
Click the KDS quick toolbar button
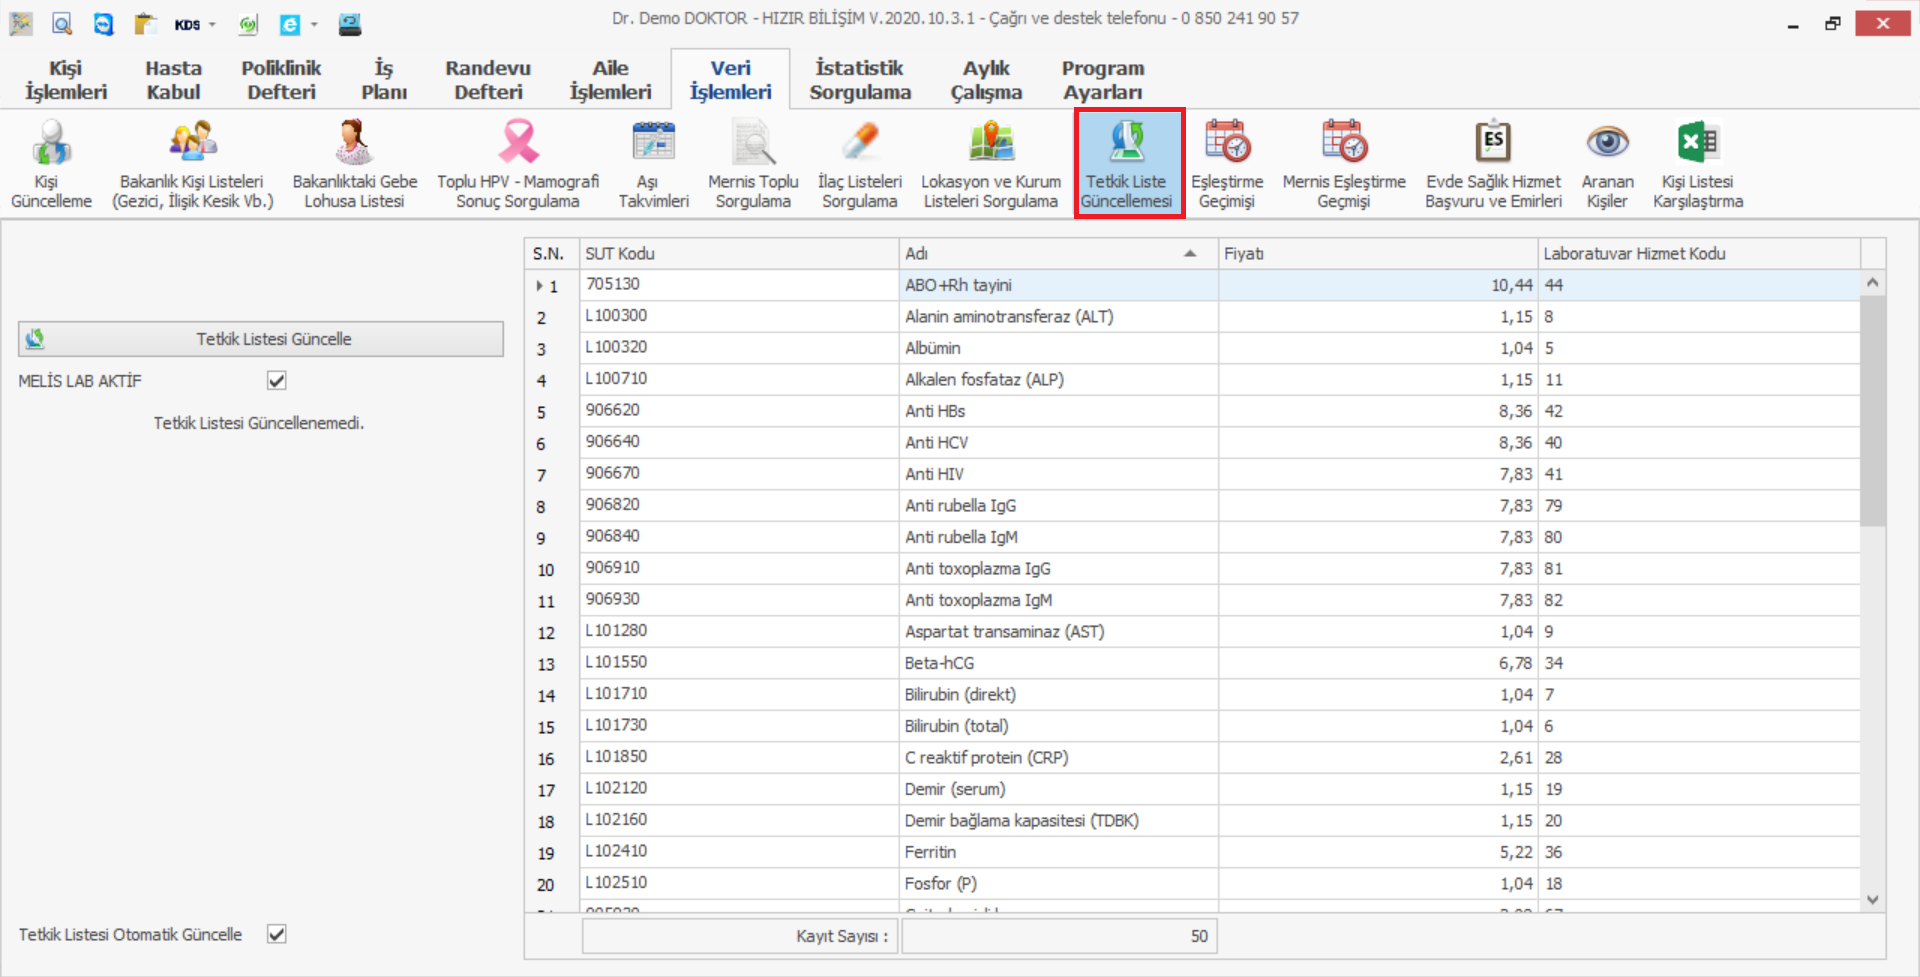[x=187, y=24]
